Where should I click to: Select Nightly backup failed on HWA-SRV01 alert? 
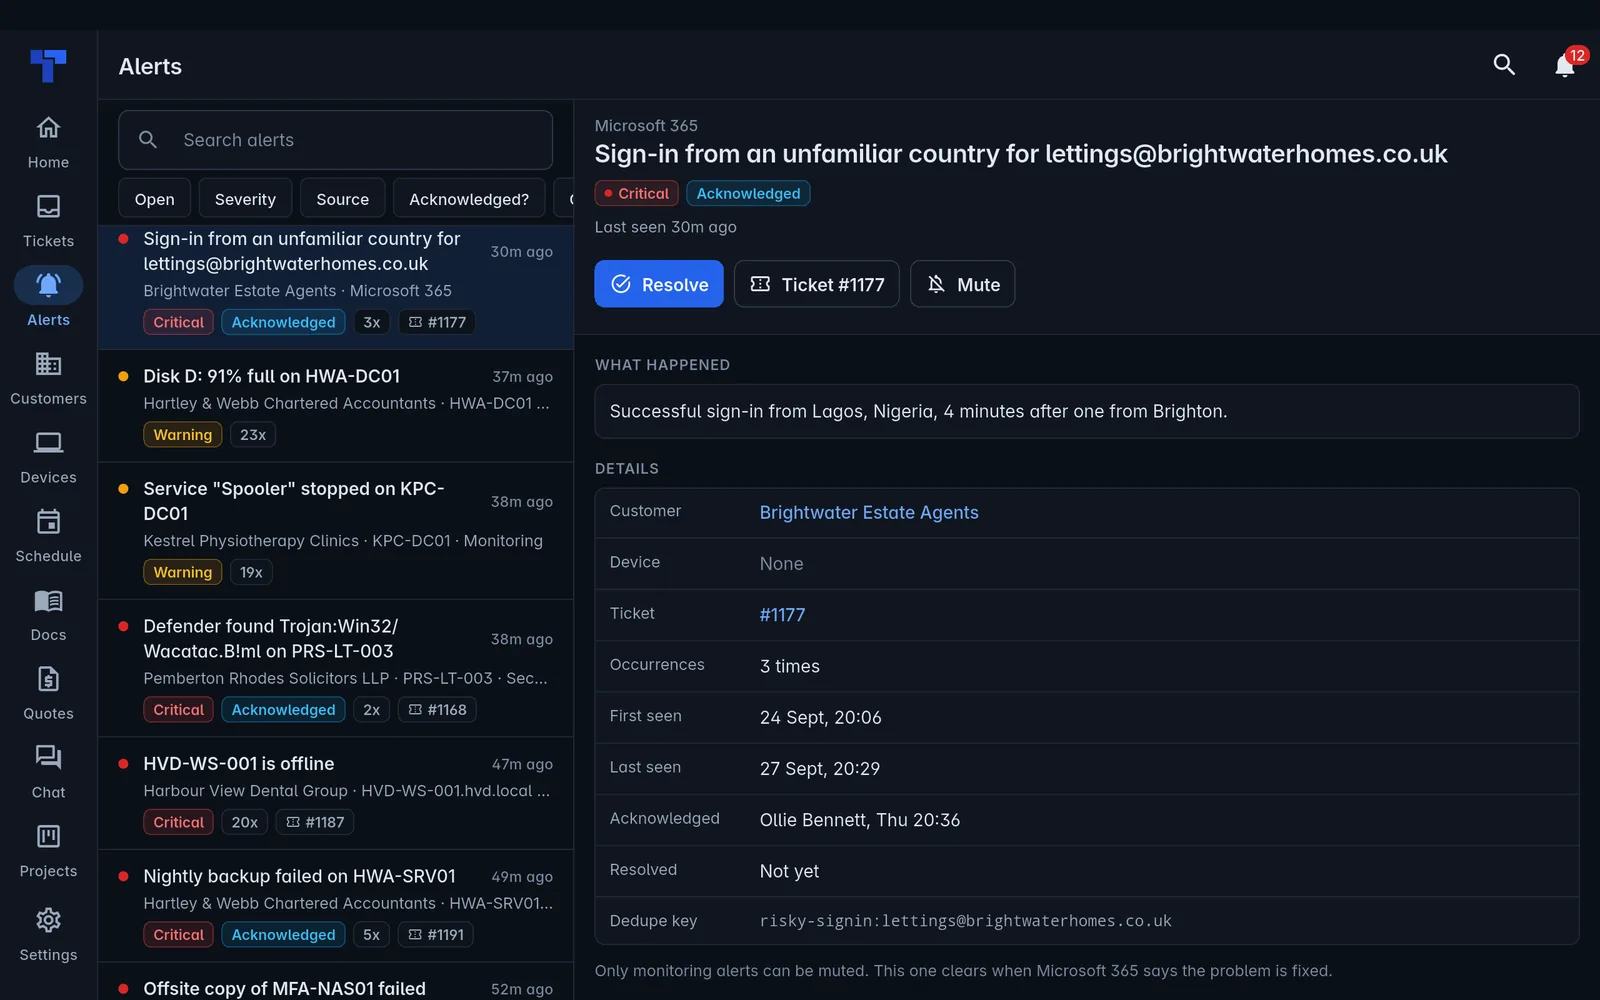coord(336,906)
